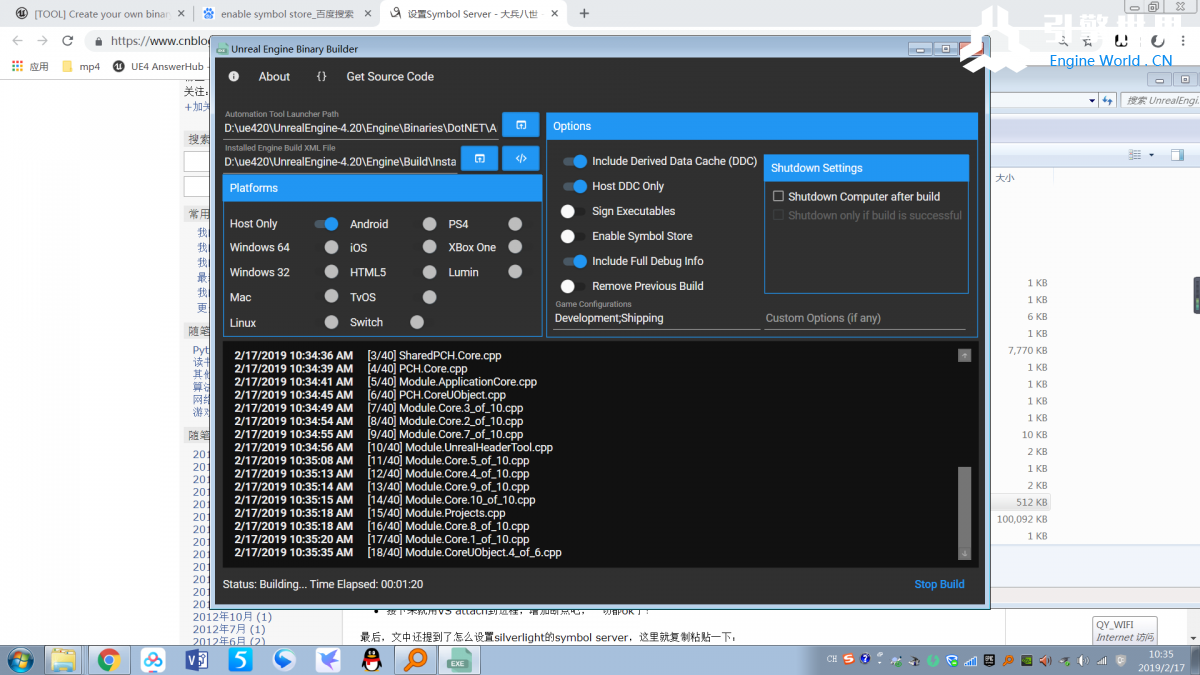
Task: Browse for Installed Engine Build XML file
Action: (479, 158)
